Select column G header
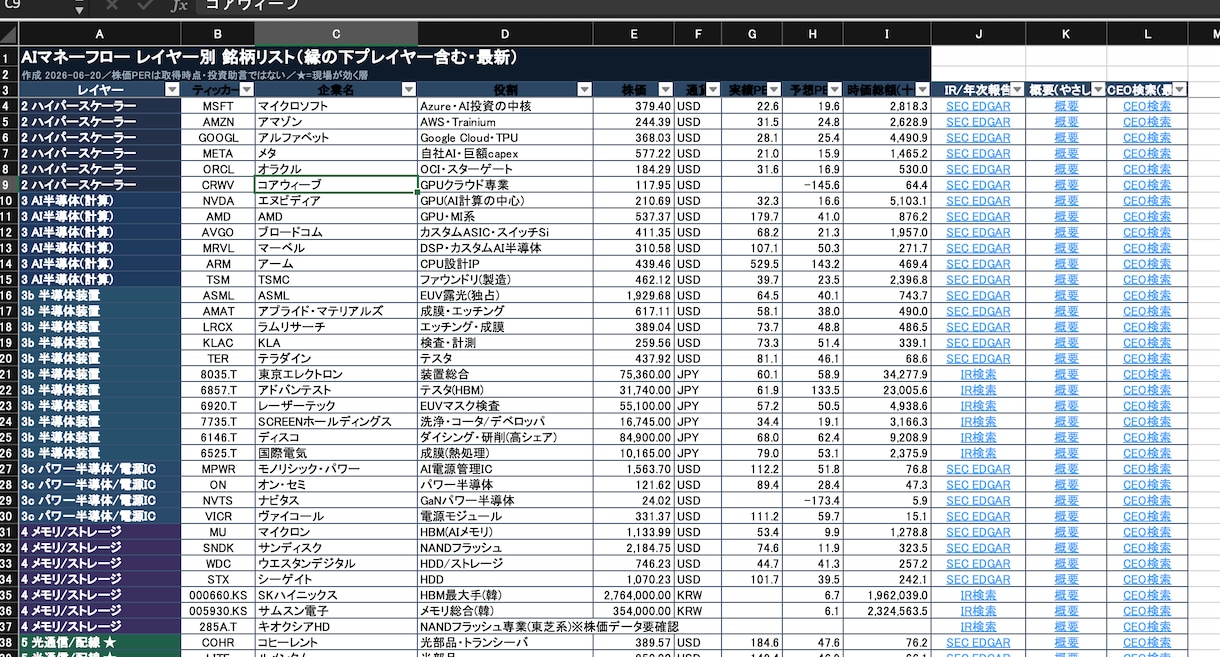This screenshot has width=1220, height=657. click(x=751, y=34)
